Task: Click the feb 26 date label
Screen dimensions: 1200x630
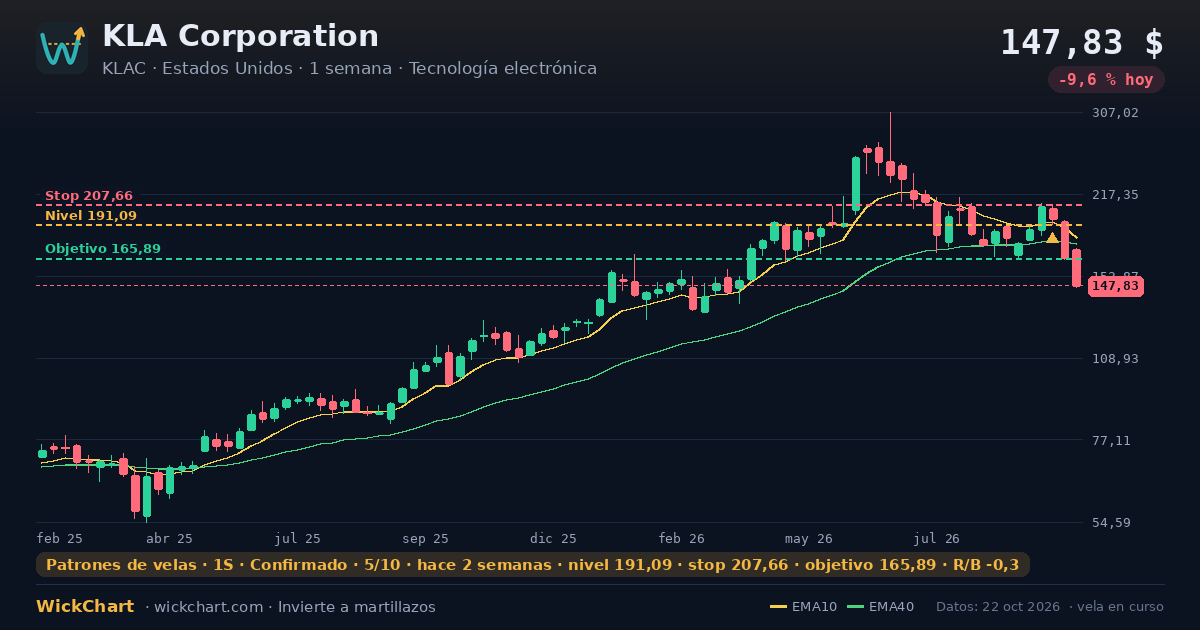Action: [x=681, y=538]
